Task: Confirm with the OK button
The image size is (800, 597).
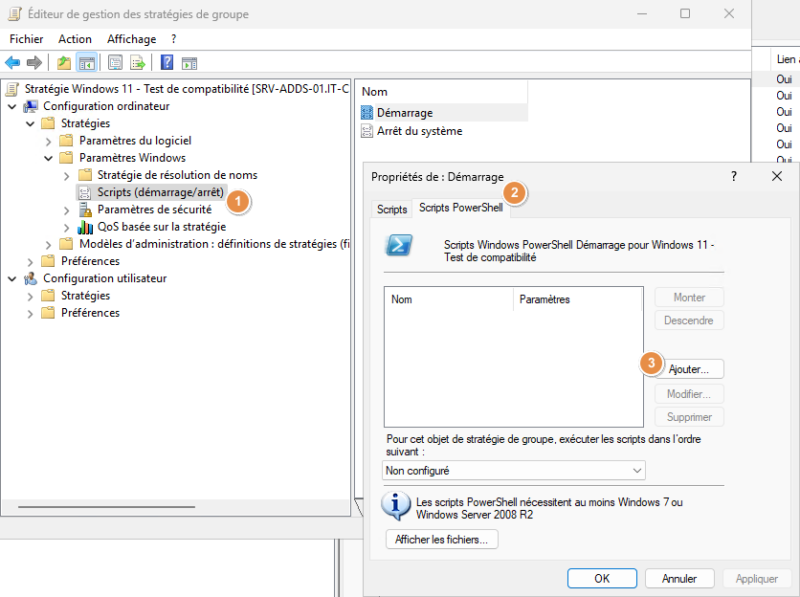Action: pyautogui.click(x=602, y=579)
